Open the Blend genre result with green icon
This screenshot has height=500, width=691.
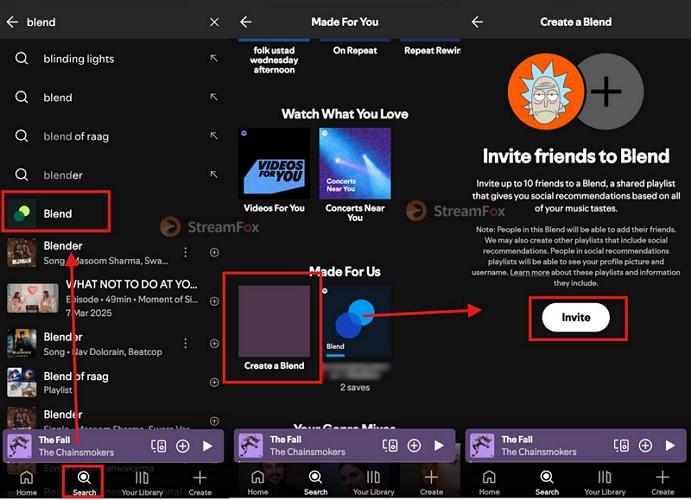point(56,212)
